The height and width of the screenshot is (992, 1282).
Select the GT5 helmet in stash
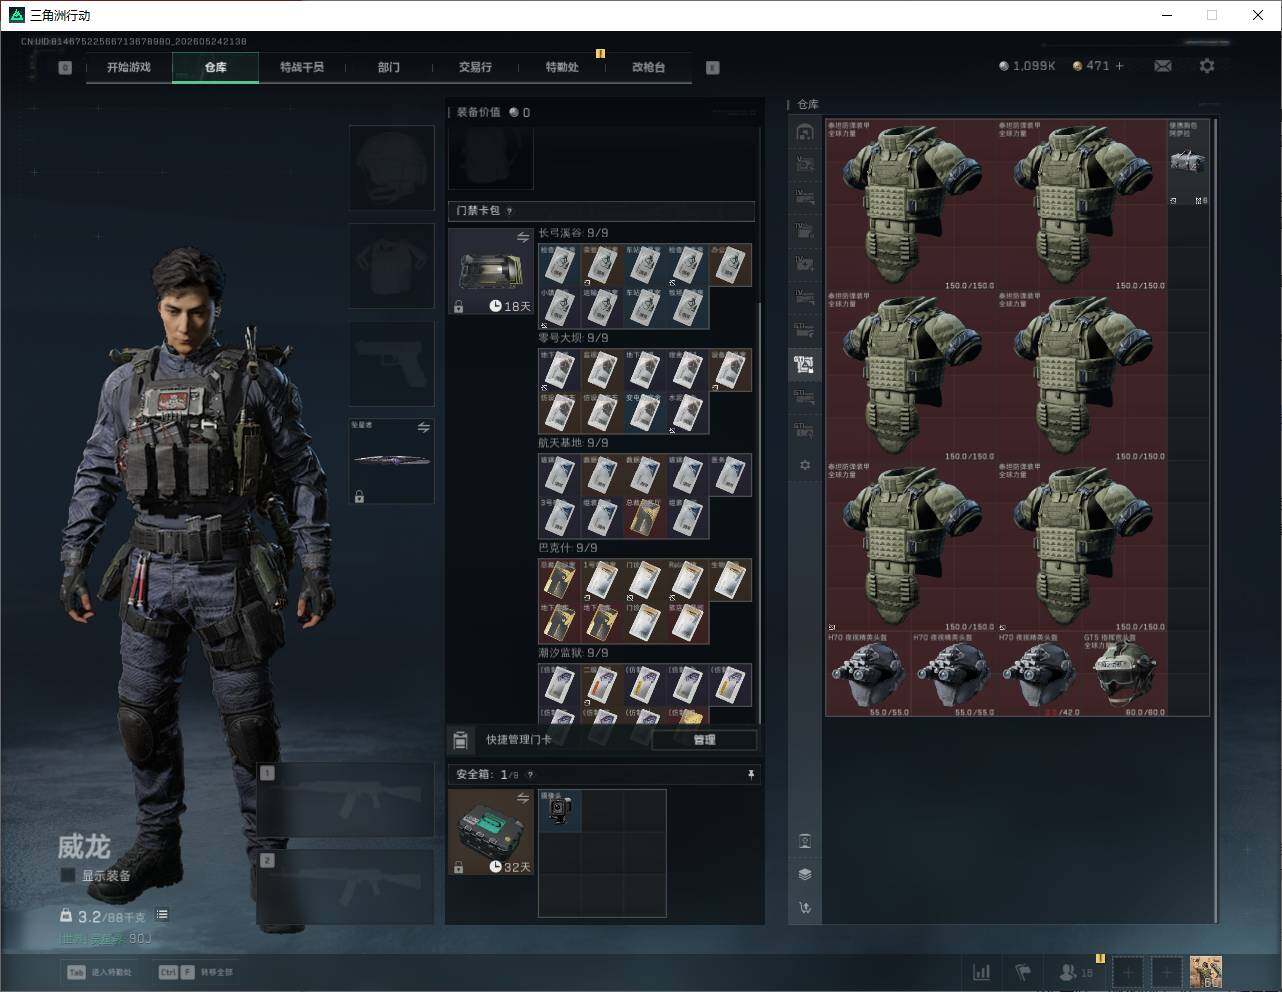pyautogui.click(x=1124, y=674)
